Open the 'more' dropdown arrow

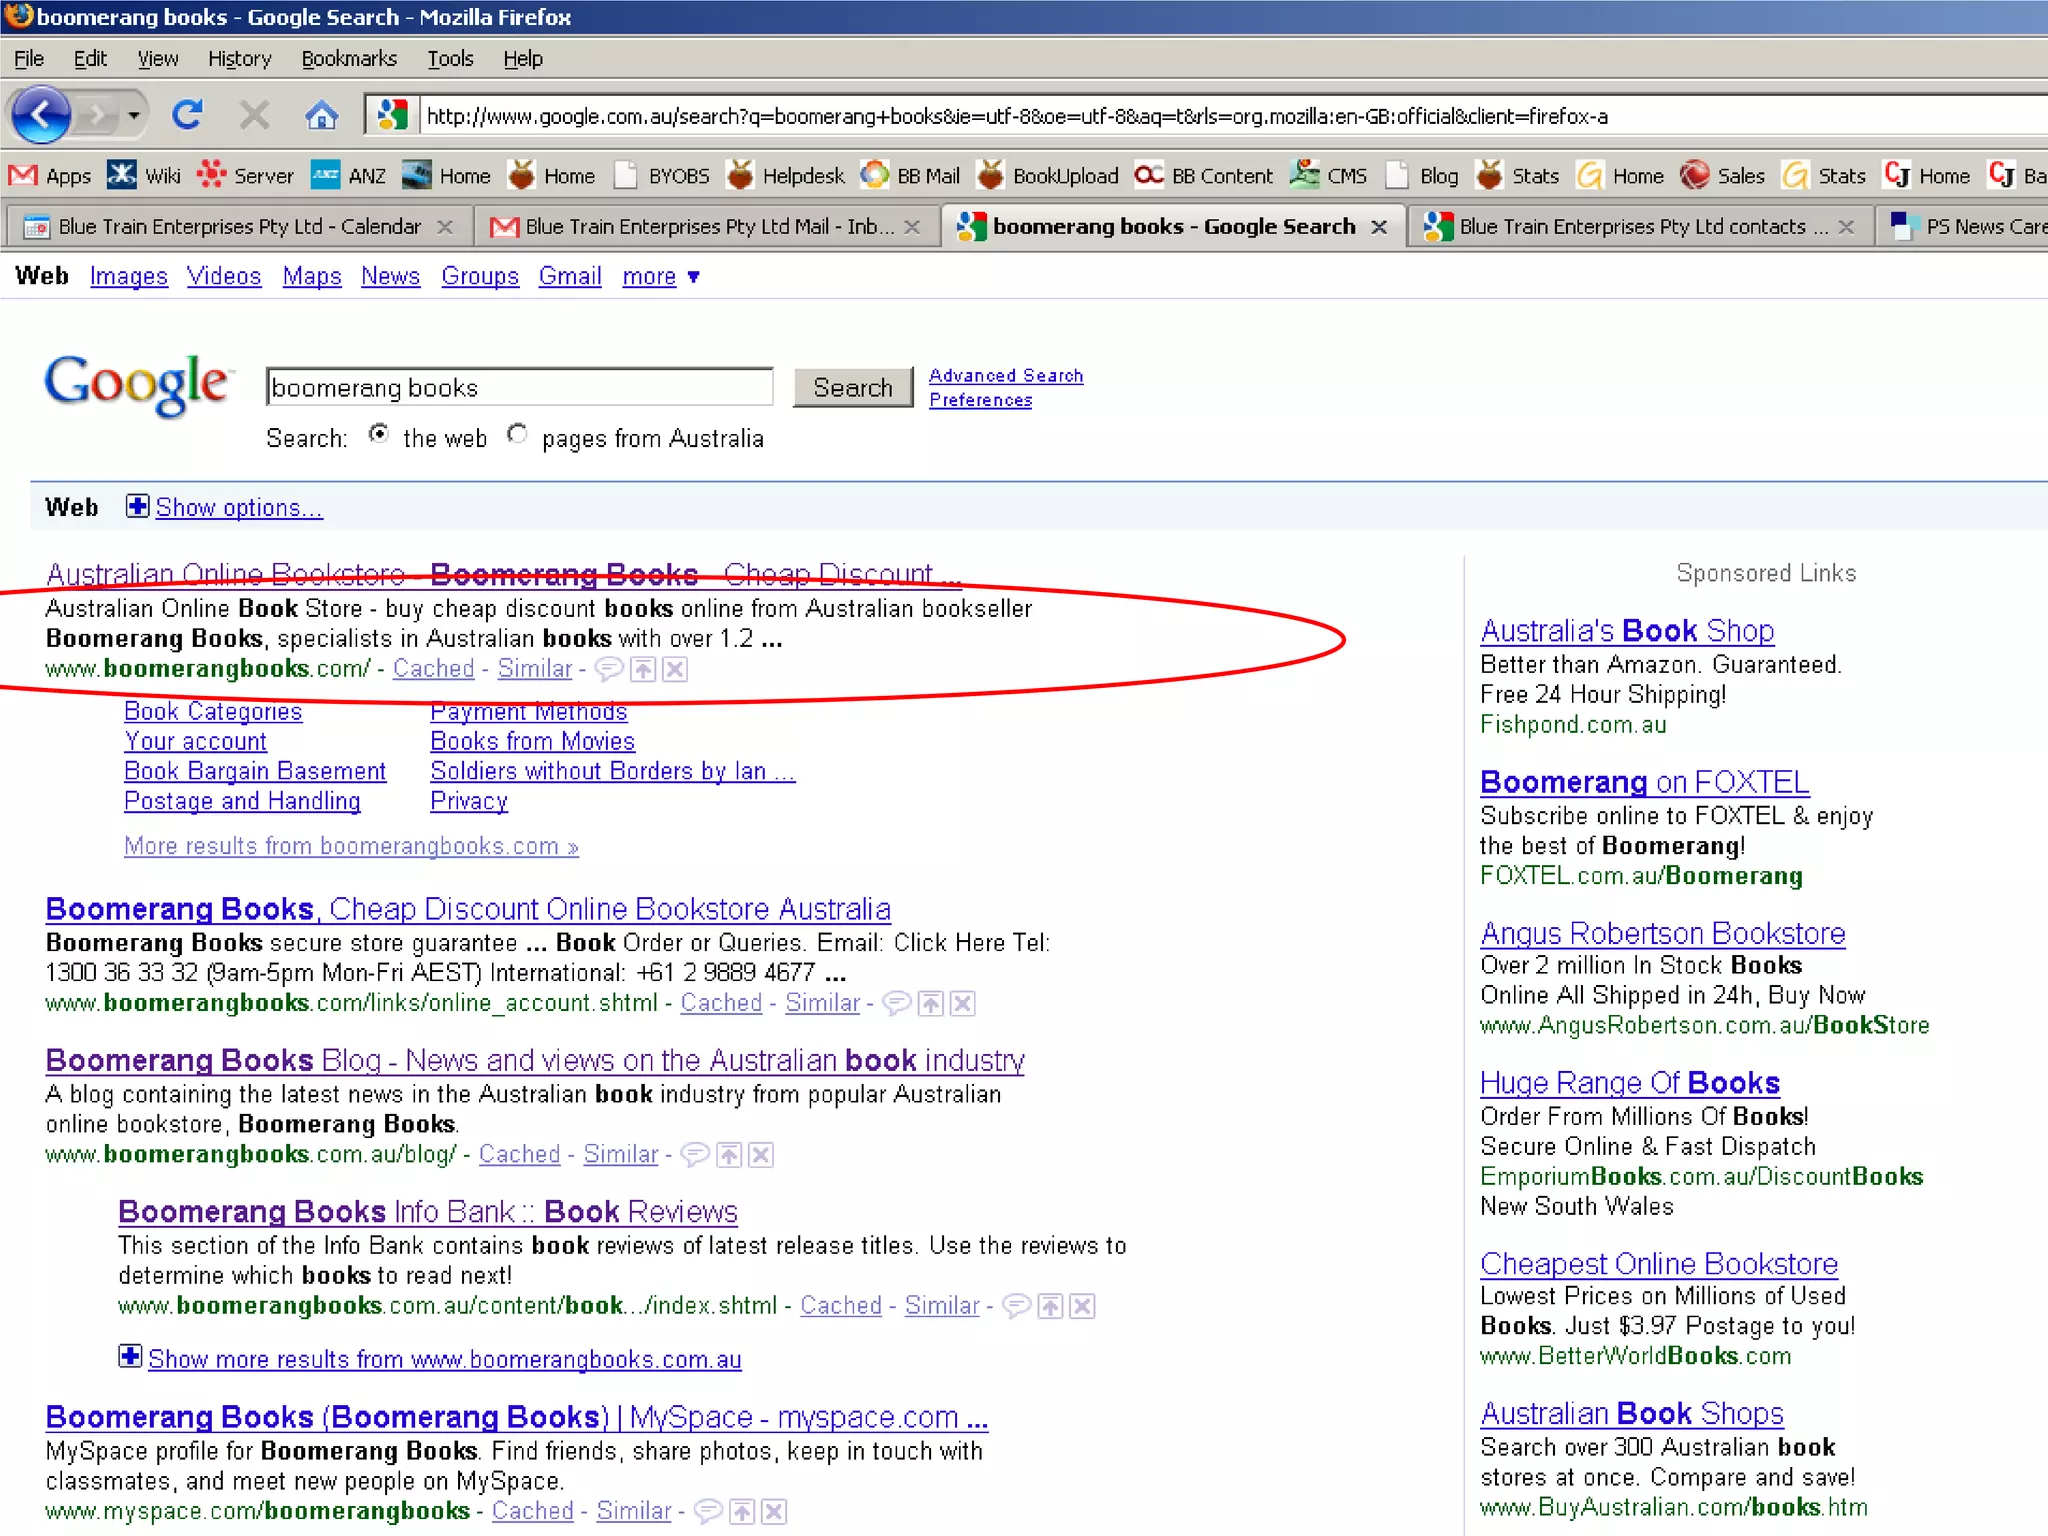pos(693,277)
